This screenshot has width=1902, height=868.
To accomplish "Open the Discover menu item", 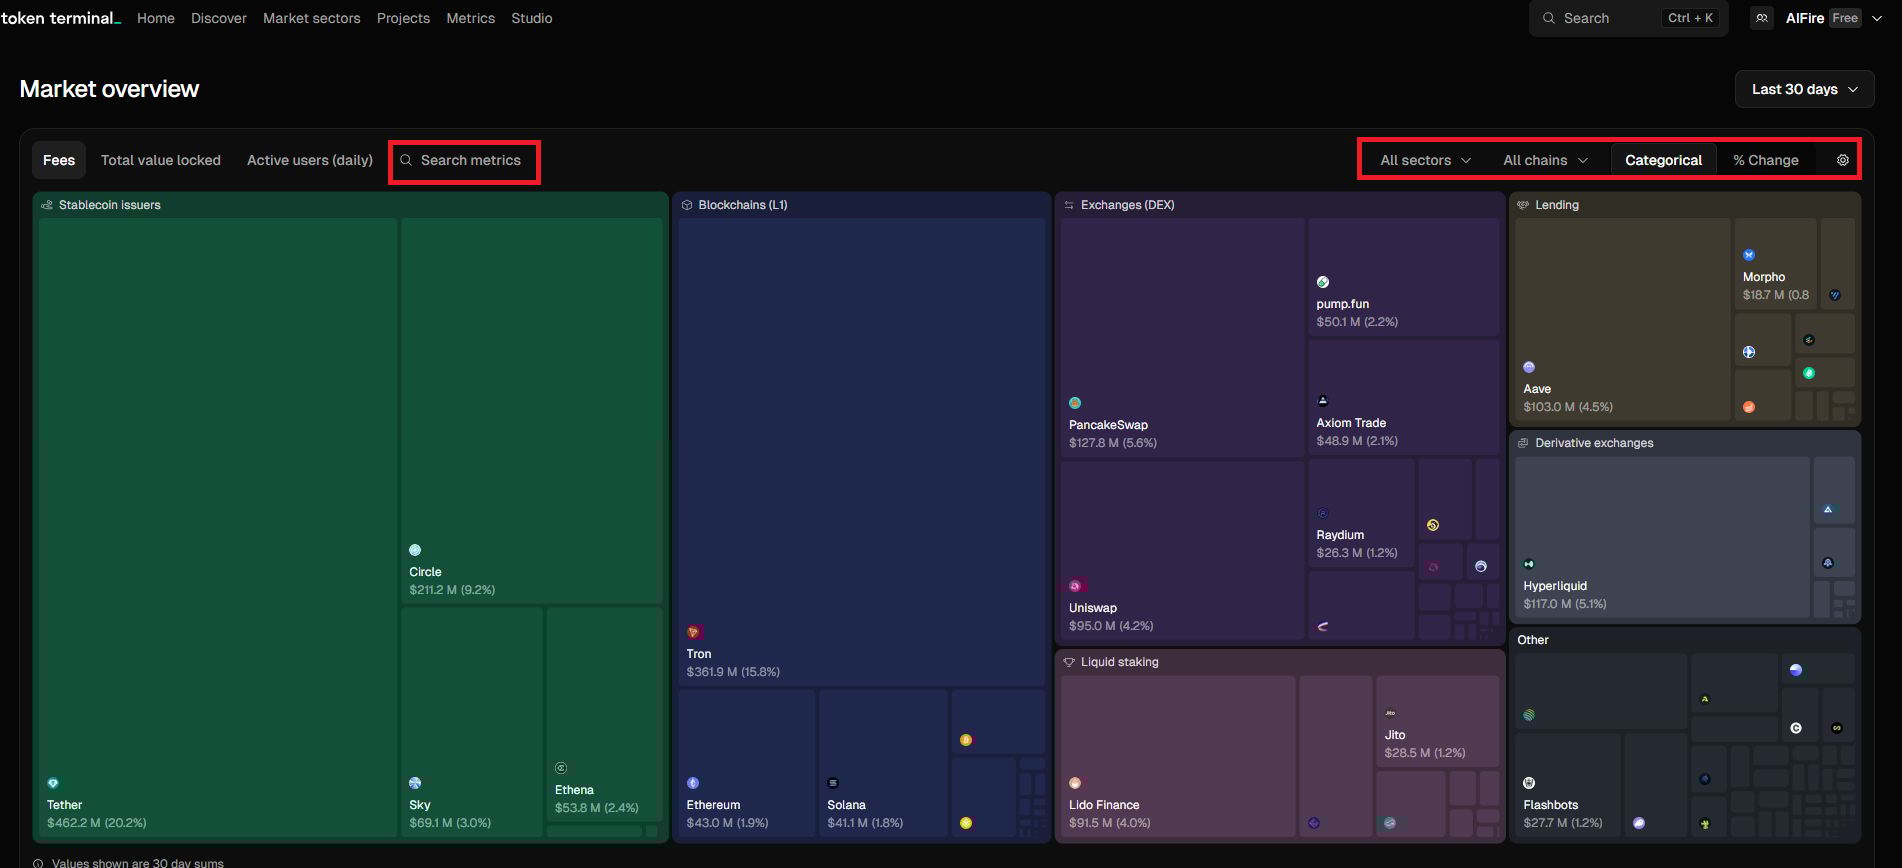I will [219, 18].
